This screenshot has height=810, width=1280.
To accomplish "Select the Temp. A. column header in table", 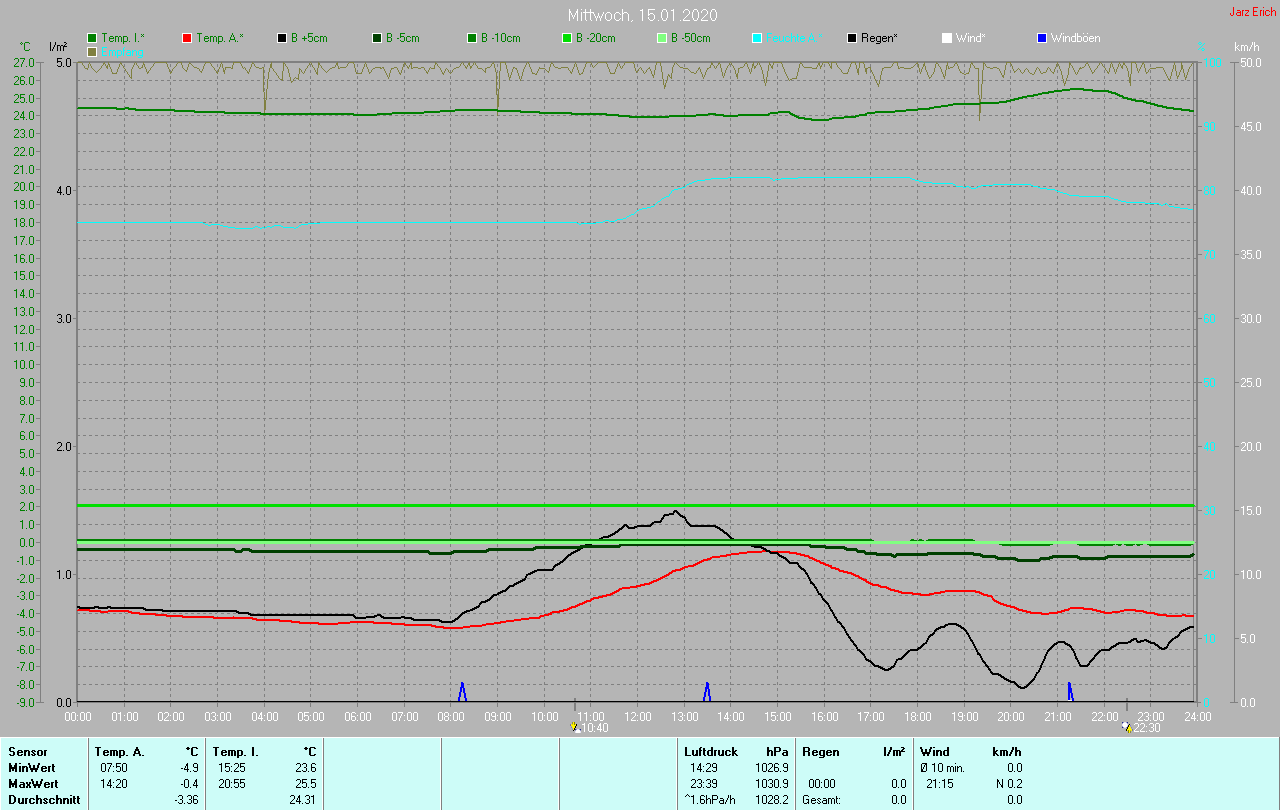I will pyautogui.click(x=119, y=751).
